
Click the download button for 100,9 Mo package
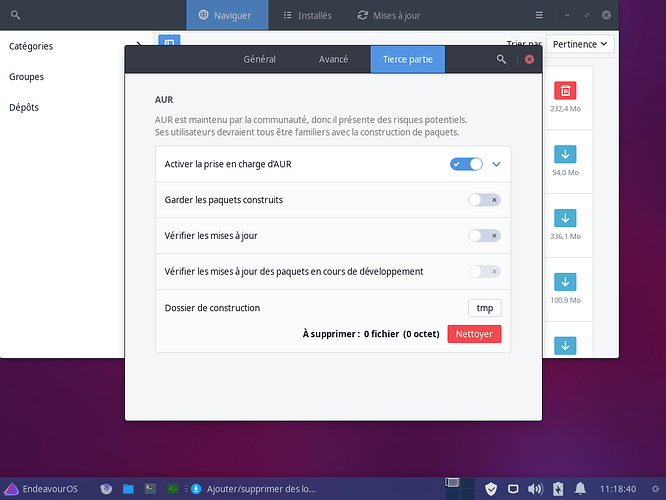point(565,282)
